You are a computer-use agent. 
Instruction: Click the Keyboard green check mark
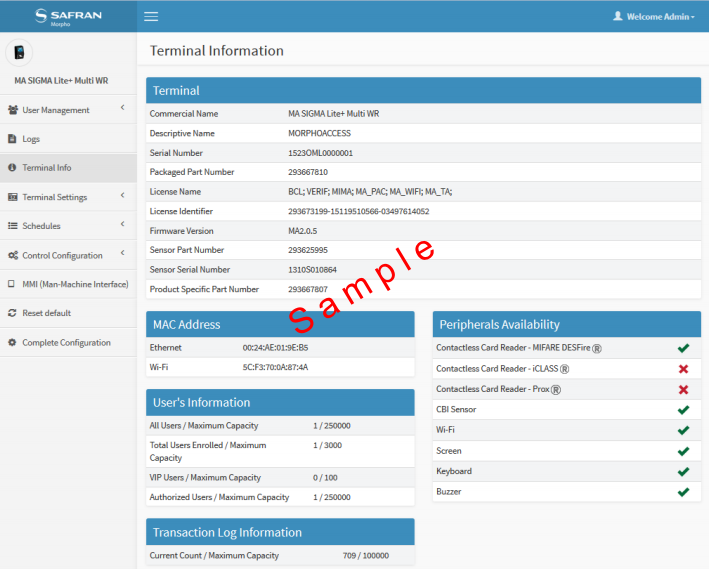683,471
